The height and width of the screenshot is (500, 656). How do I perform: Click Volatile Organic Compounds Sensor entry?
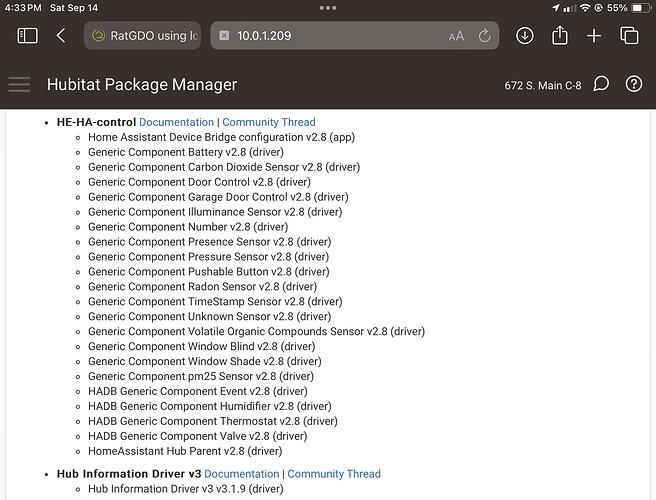point(256,332)
